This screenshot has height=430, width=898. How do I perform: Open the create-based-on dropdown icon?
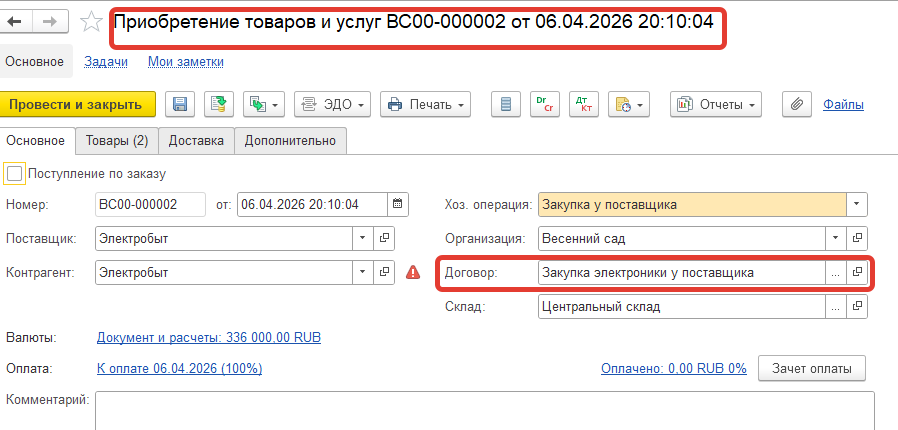(x=265, y=104)
